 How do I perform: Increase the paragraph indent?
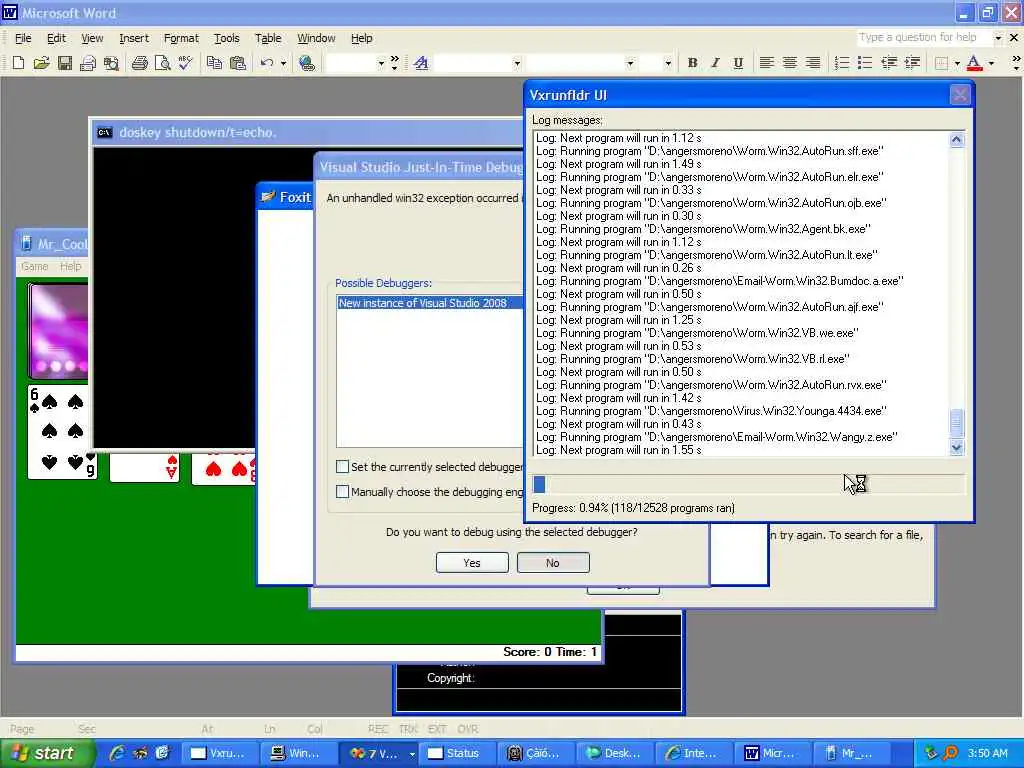[x=912, y=63]
